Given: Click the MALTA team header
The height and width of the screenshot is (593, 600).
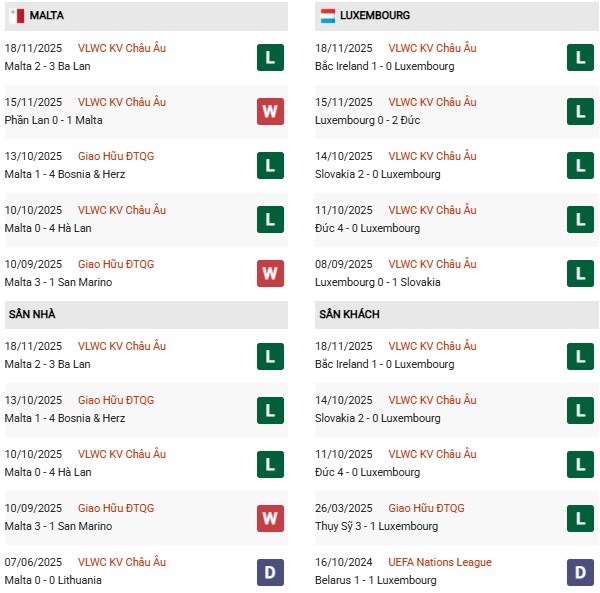Looking at the screenshot, I should (47, 16).
